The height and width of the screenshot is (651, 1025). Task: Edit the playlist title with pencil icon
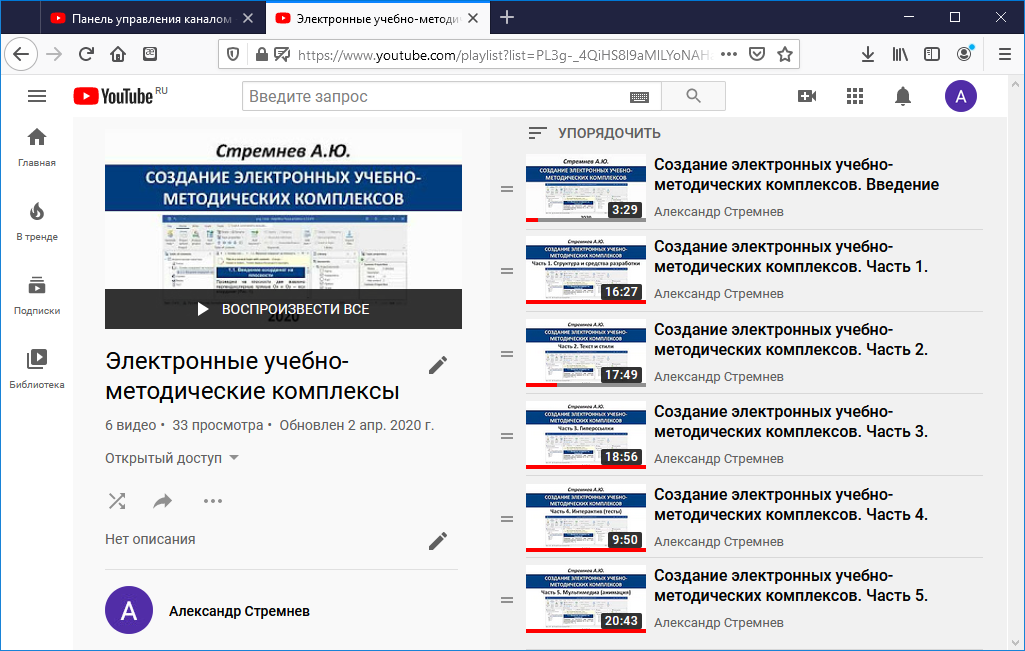[x=438, y=365]
